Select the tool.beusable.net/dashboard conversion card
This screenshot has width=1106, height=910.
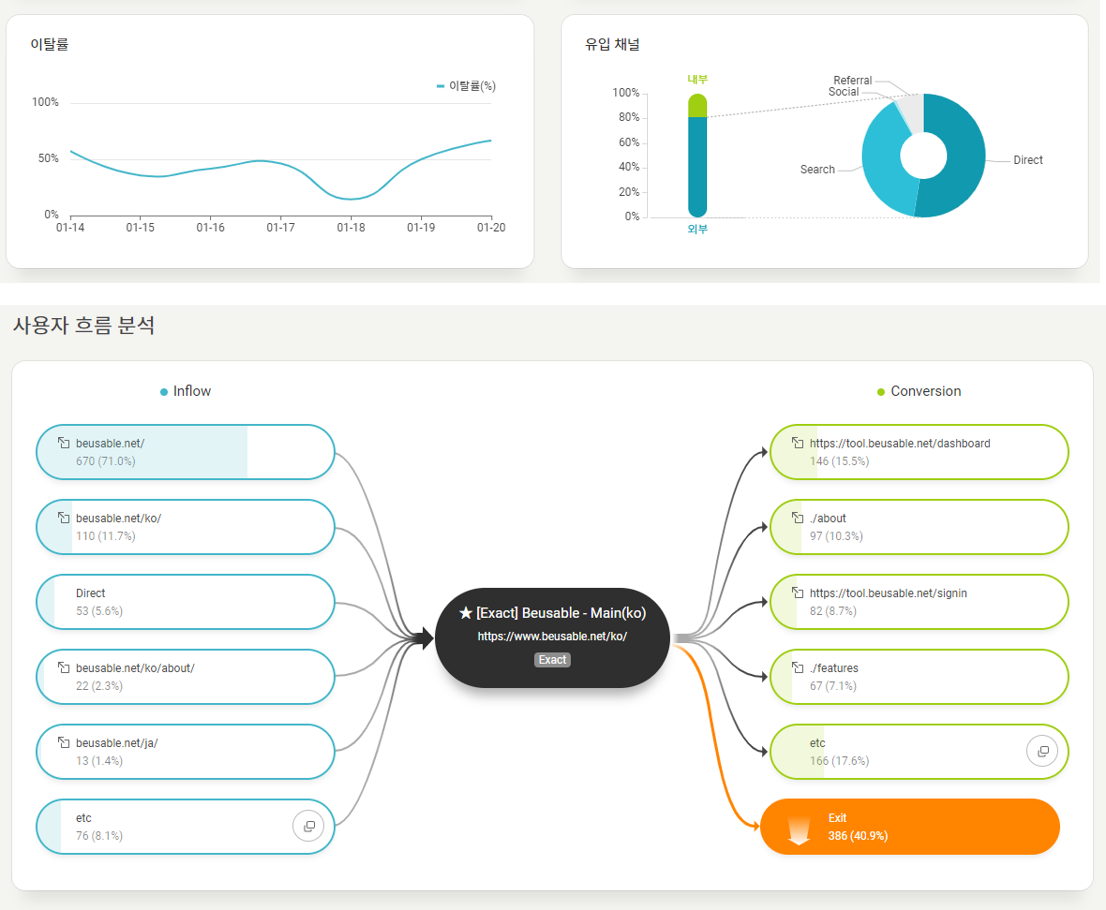(x=919, y=452)
